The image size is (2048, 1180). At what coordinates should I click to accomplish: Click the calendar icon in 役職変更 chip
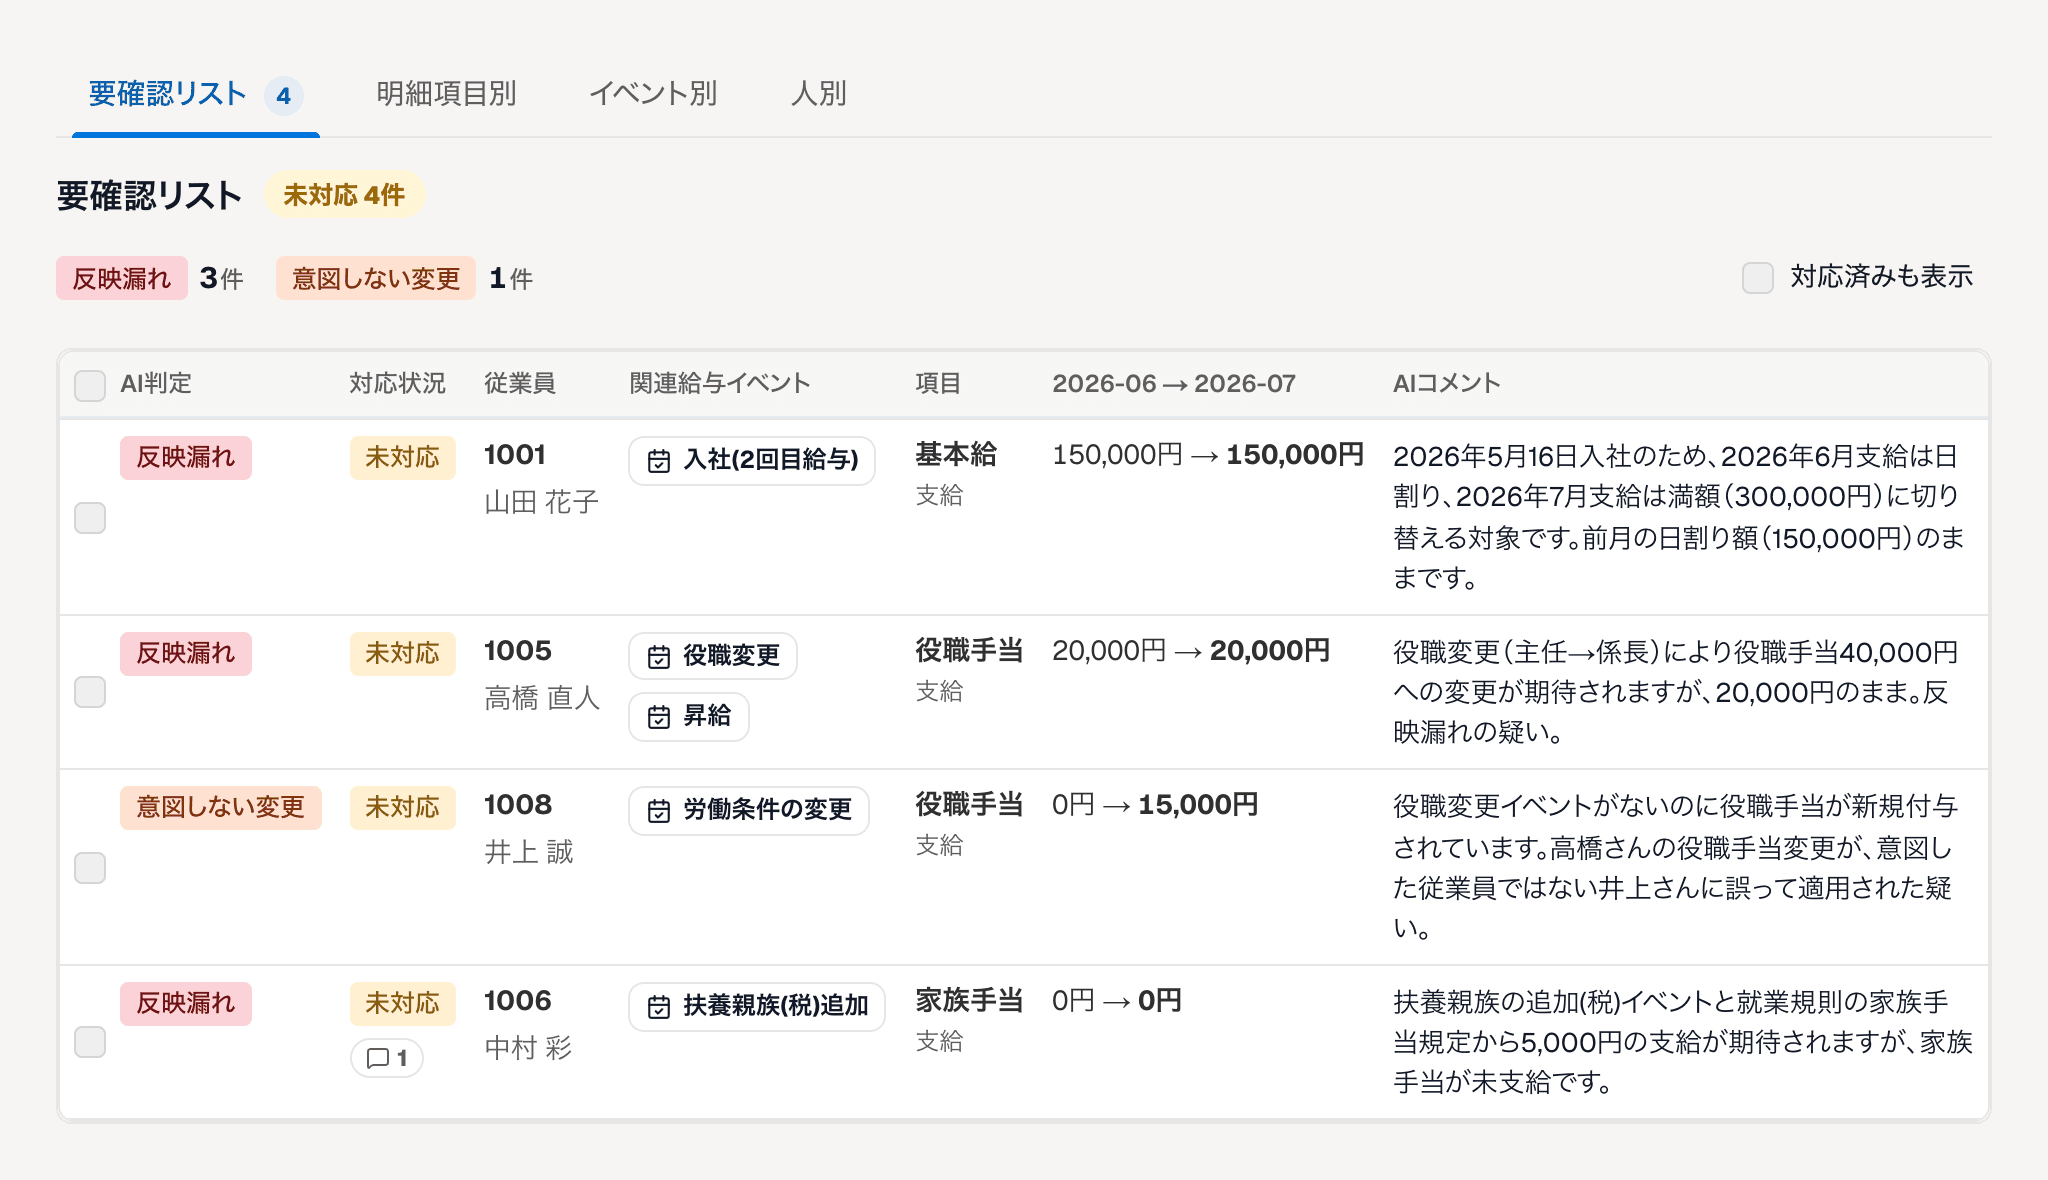pos(658,657)
